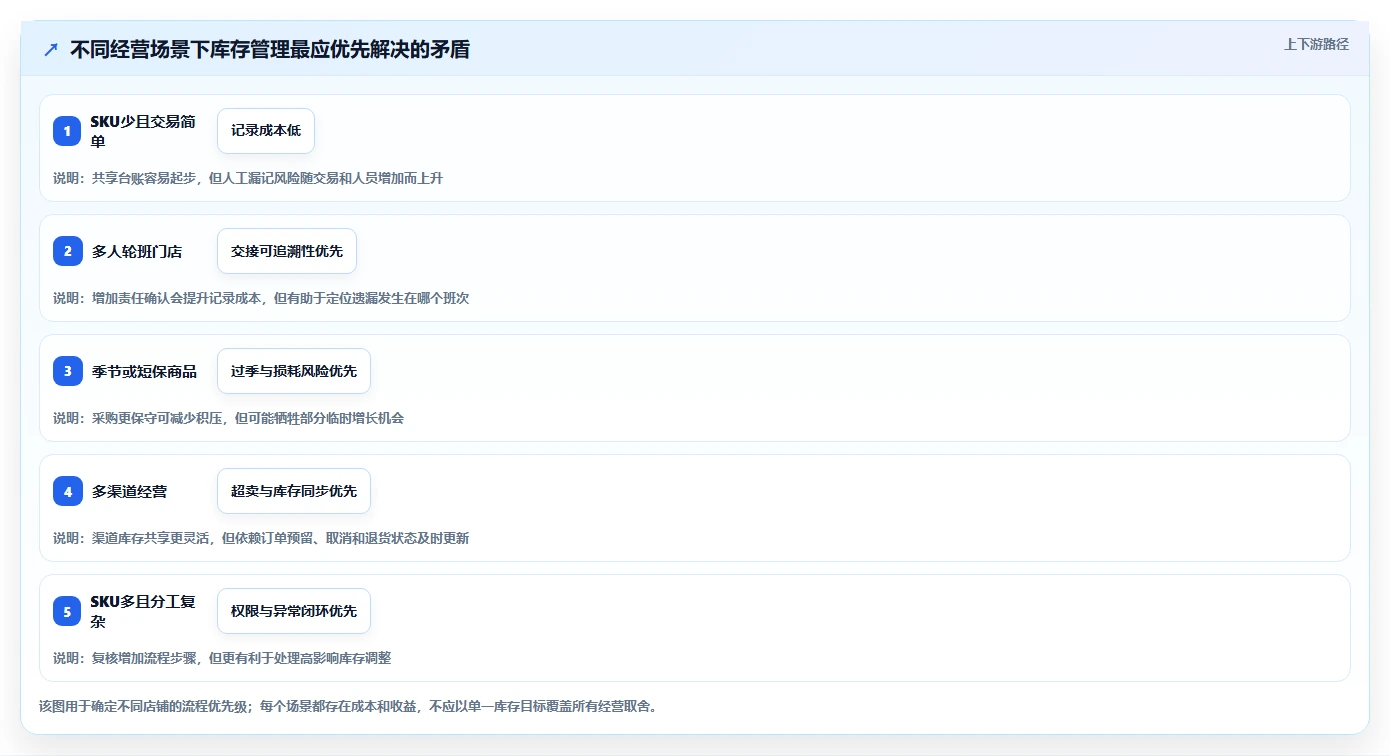The width and height of the screenshot is (1390, 756).
Task: Select the 过季与损耗风险优先 tag
Action: coord(294,371)
